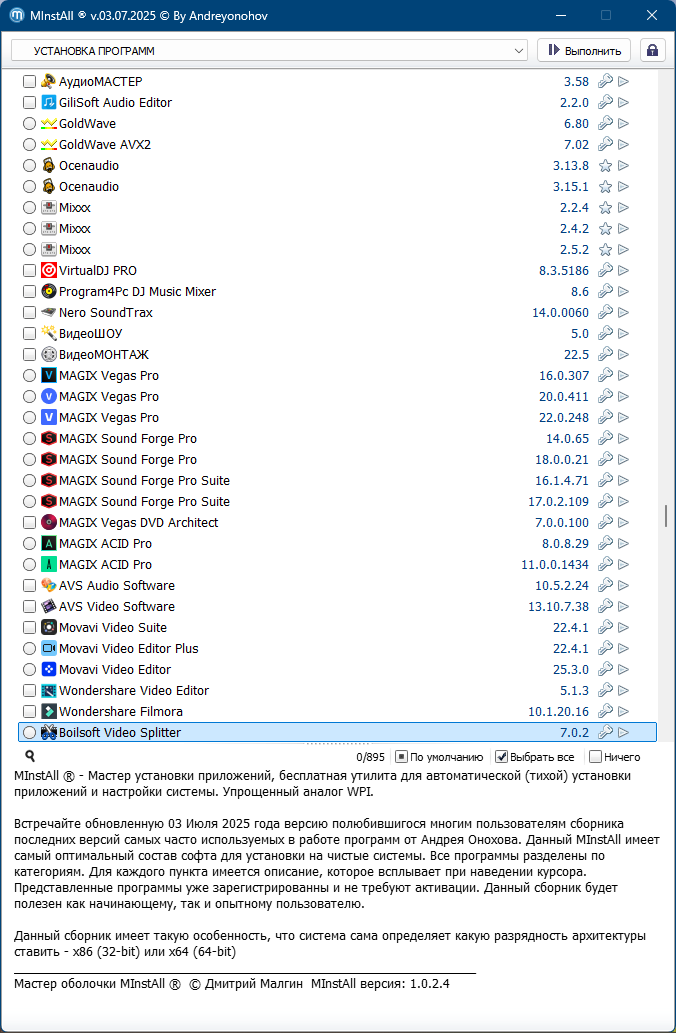Click the play arrow for Sound Forge Pro Suite 17.0.2.109
The width and height of the screenshot is (676, 1033).
pos(623,502)
